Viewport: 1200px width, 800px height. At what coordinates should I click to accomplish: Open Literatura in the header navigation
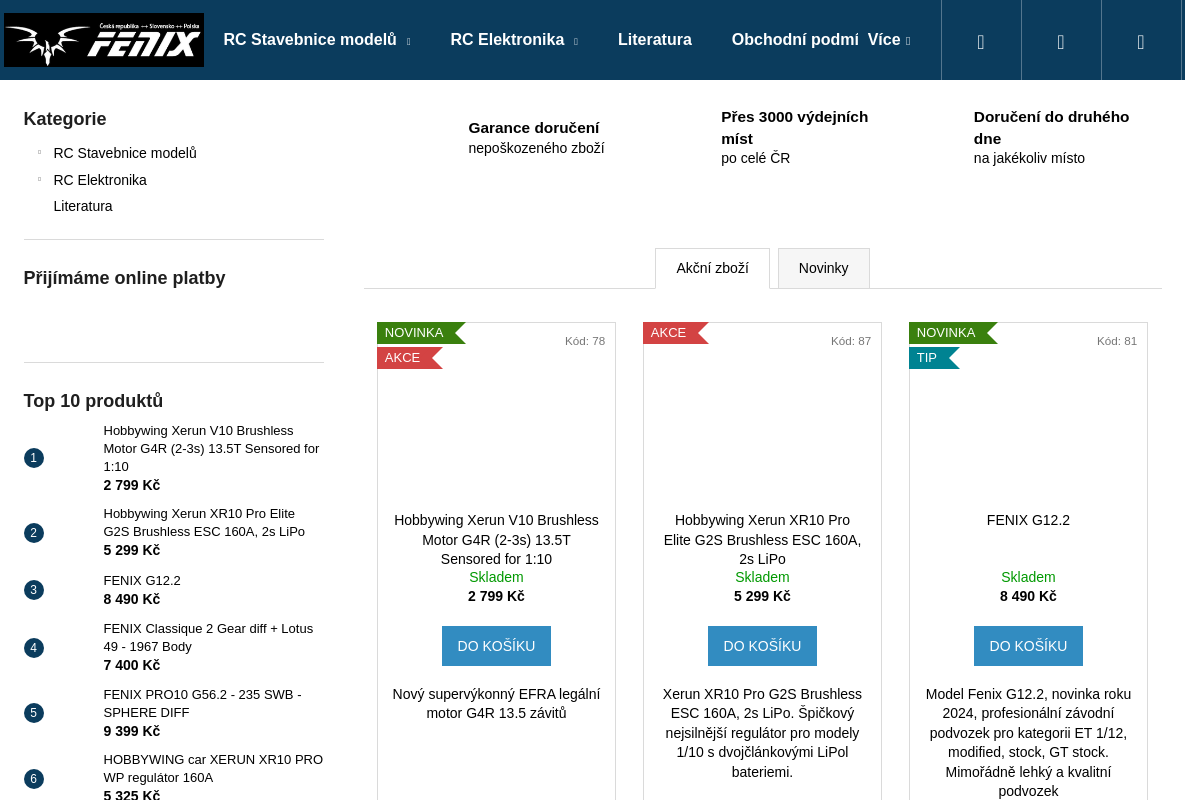(655, 40)
